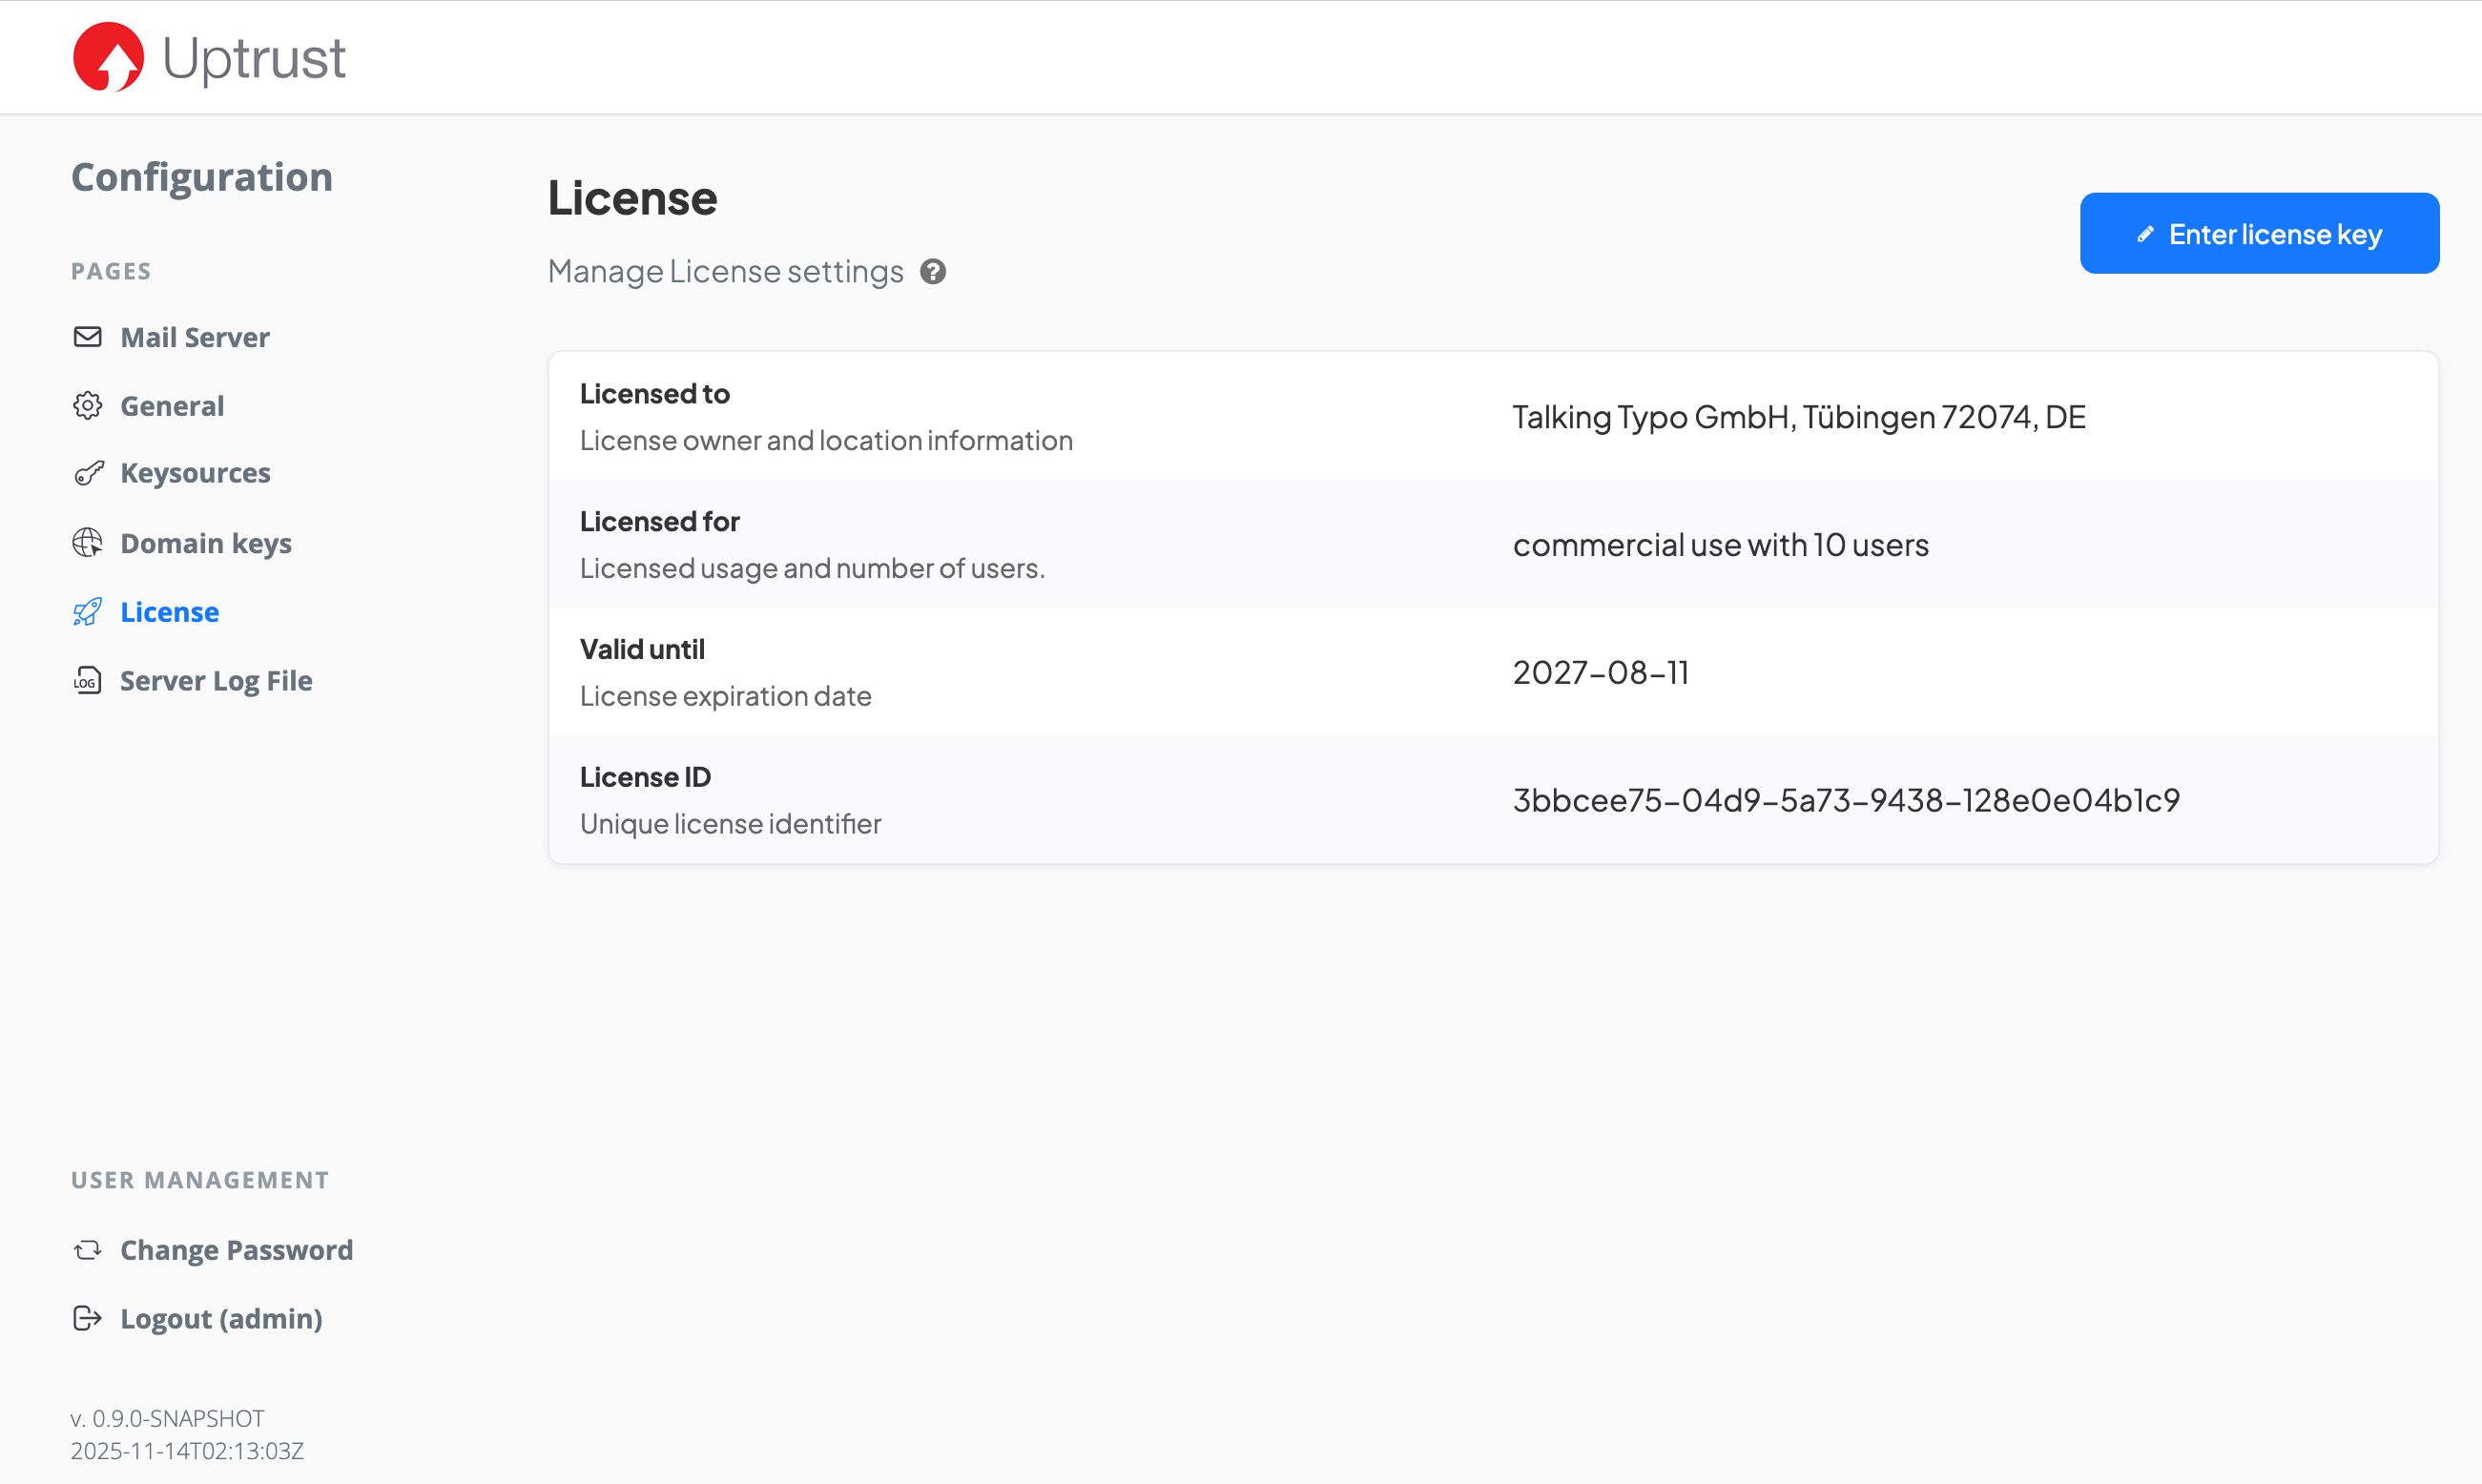Click the Change Password refresh icon

pyautogui.click(x=88, y=1250)
